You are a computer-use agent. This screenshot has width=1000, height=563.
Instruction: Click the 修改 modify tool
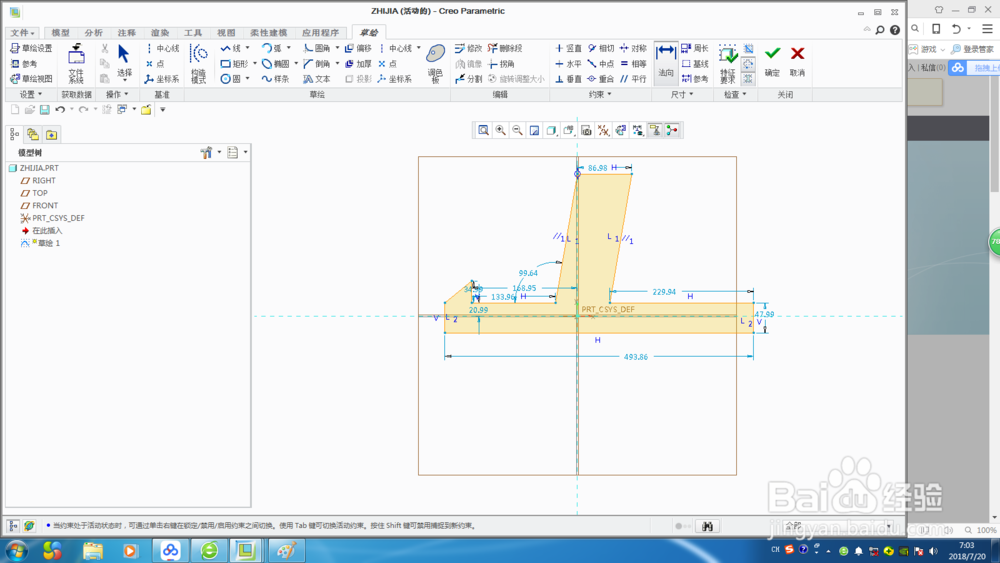[469, 48]
